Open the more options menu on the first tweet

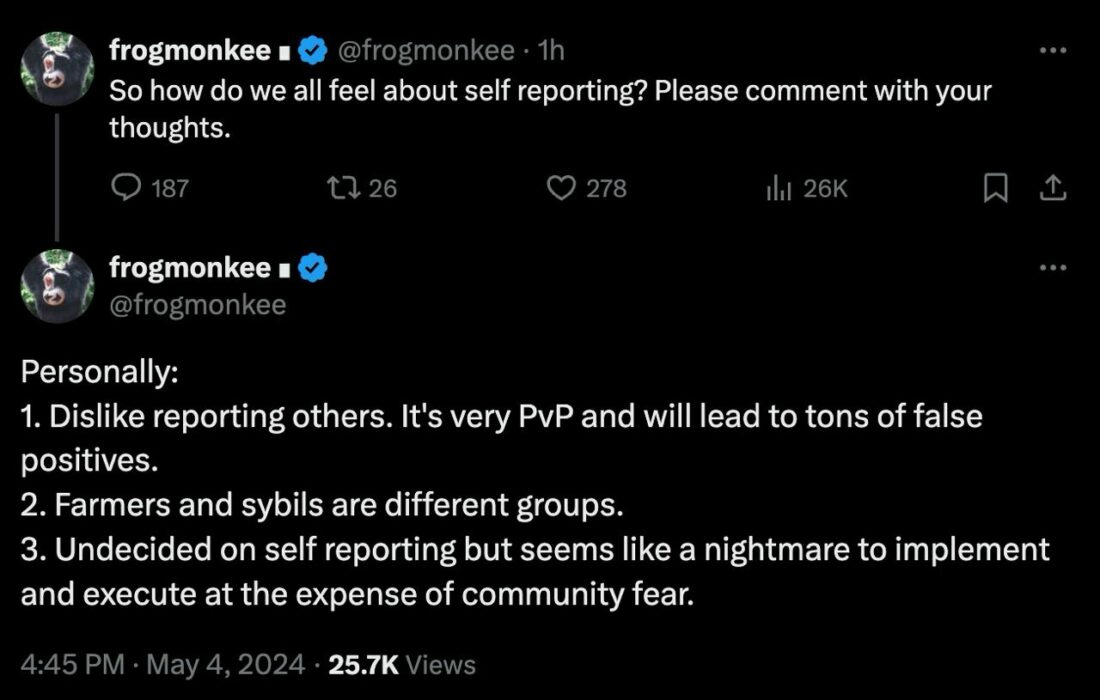click(x=1053, y=51)
